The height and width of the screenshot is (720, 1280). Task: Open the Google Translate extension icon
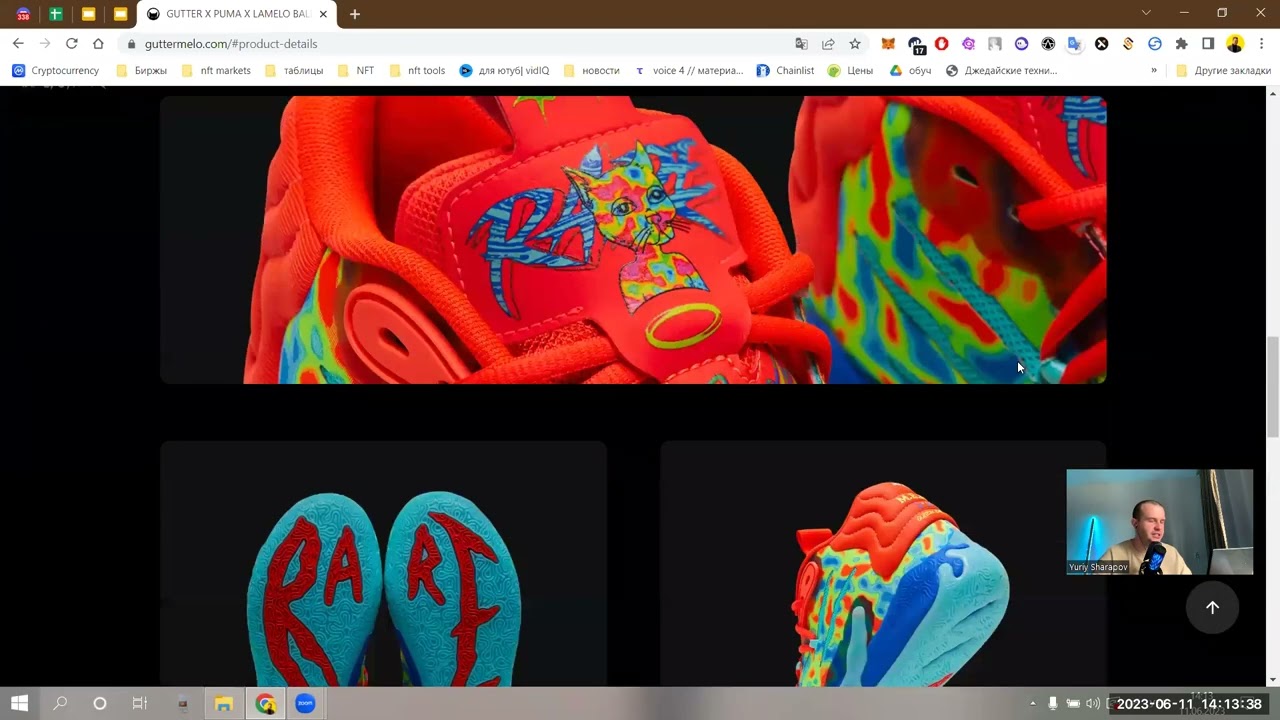[1074, 44]
